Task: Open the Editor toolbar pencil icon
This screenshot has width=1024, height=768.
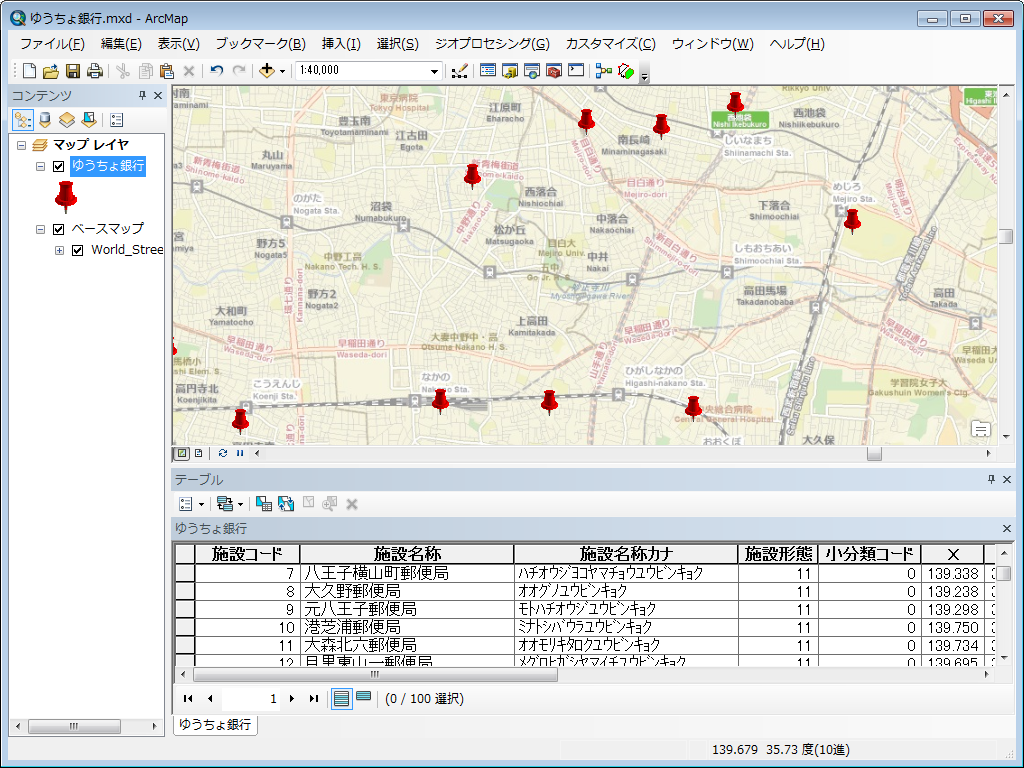Action: (459, 71)
